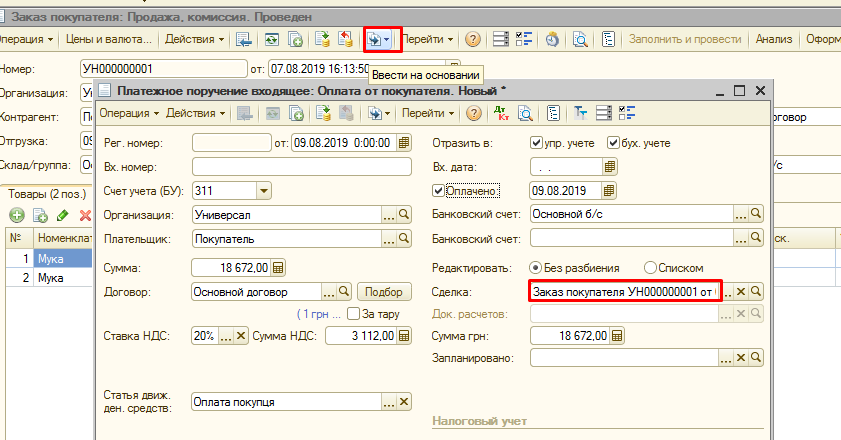Image resolution: width=841 pixels, height=440 pixels.
Task: Clear the Сделка field with X
Action: pyautogui.click(x=741, y=291)
